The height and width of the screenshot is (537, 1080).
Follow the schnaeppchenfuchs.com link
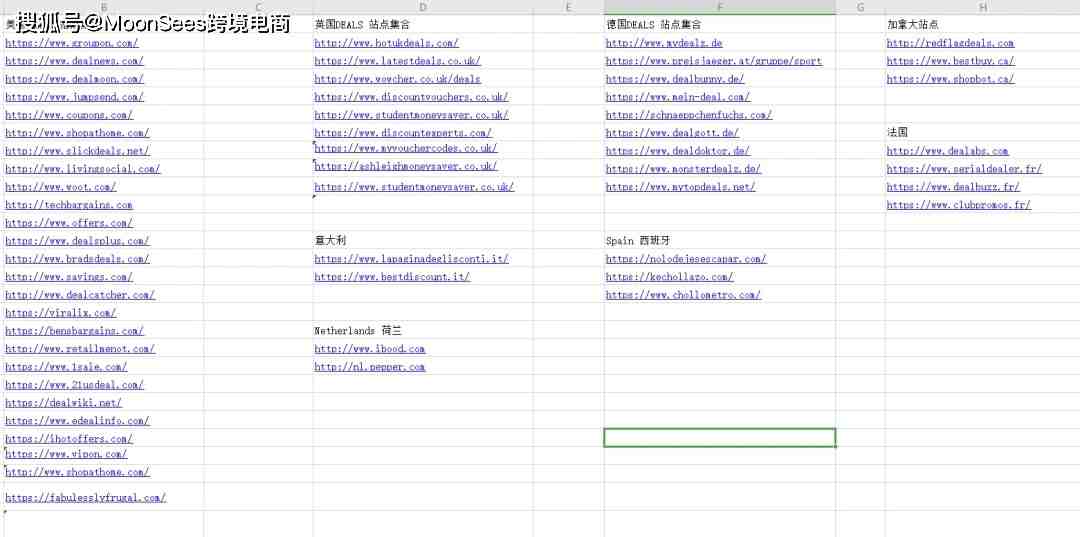click(x=689, y=115)
